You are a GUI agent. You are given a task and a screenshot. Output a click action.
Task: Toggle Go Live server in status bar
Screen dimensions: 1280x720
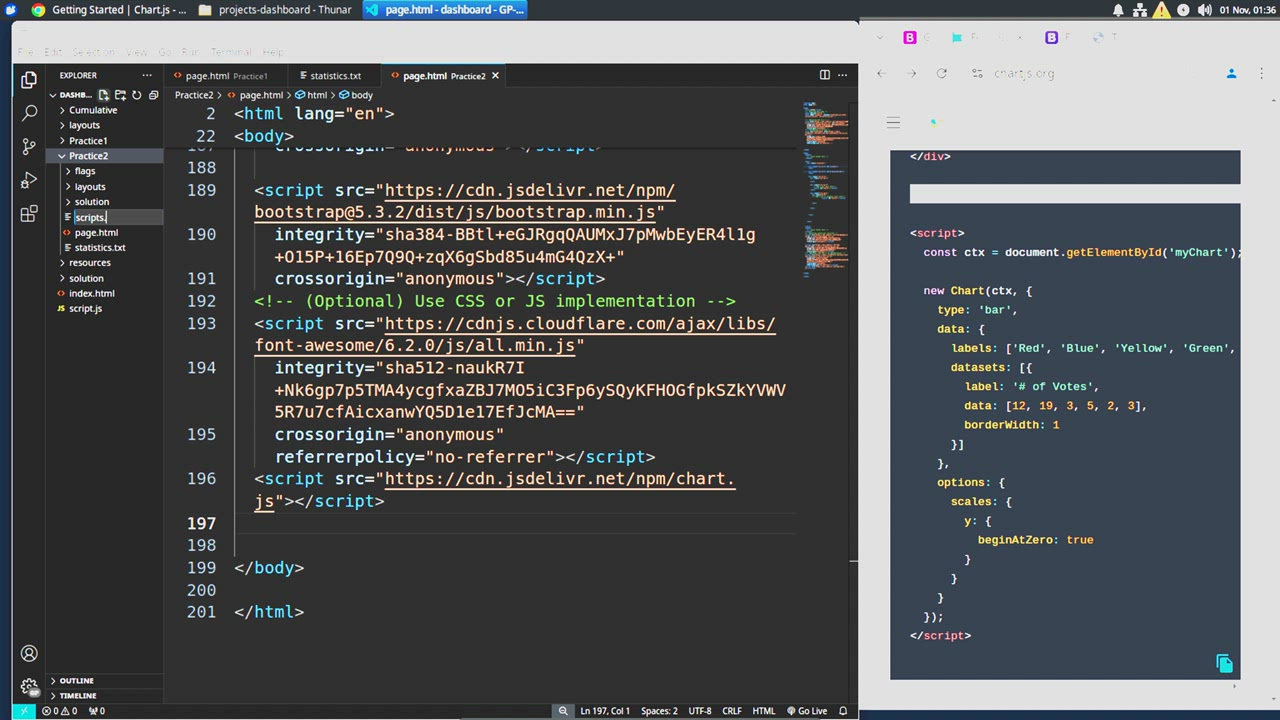pos(805,711)
